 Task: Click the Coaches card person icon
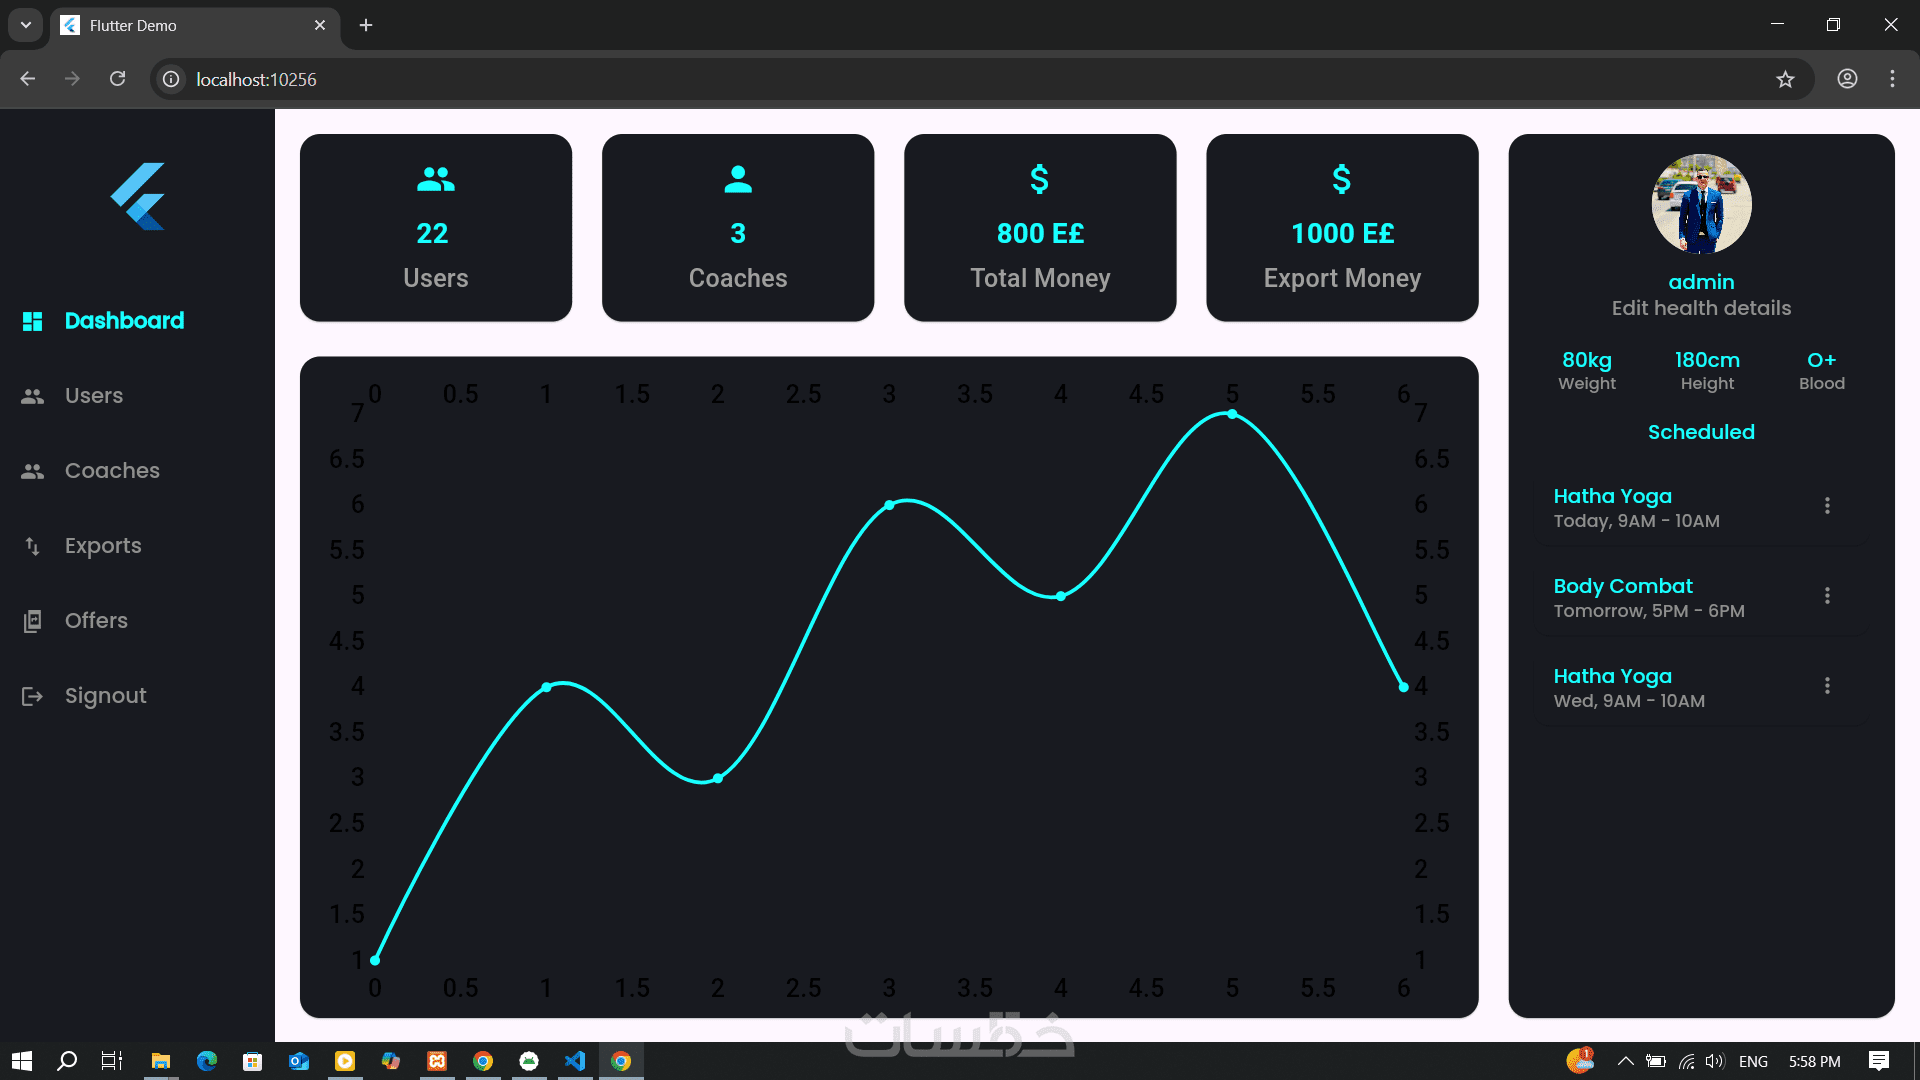738,179
